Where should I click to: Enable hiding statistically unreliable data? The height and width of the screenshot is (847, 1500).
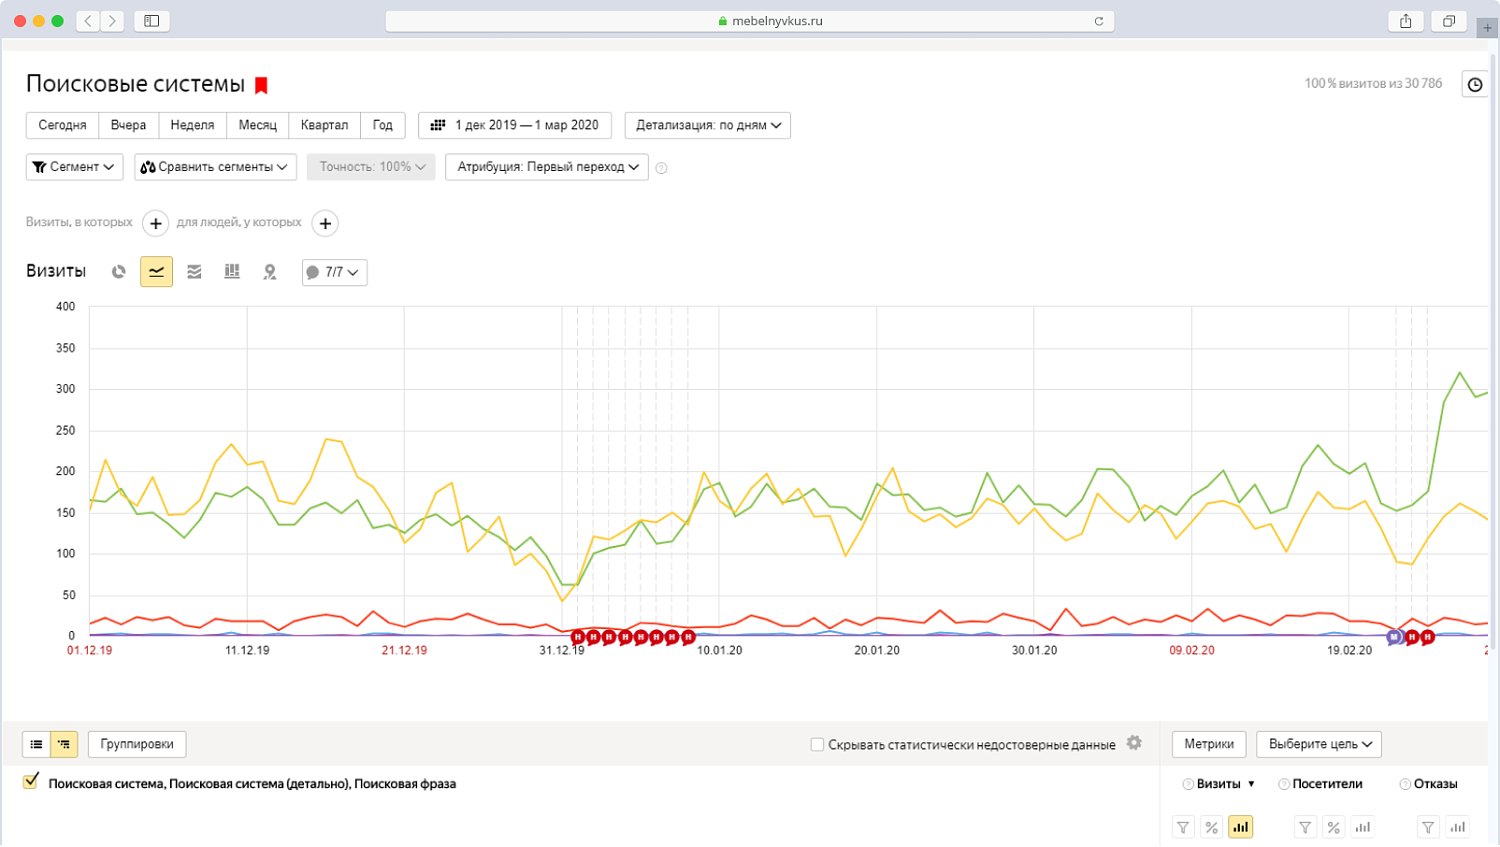817,744
